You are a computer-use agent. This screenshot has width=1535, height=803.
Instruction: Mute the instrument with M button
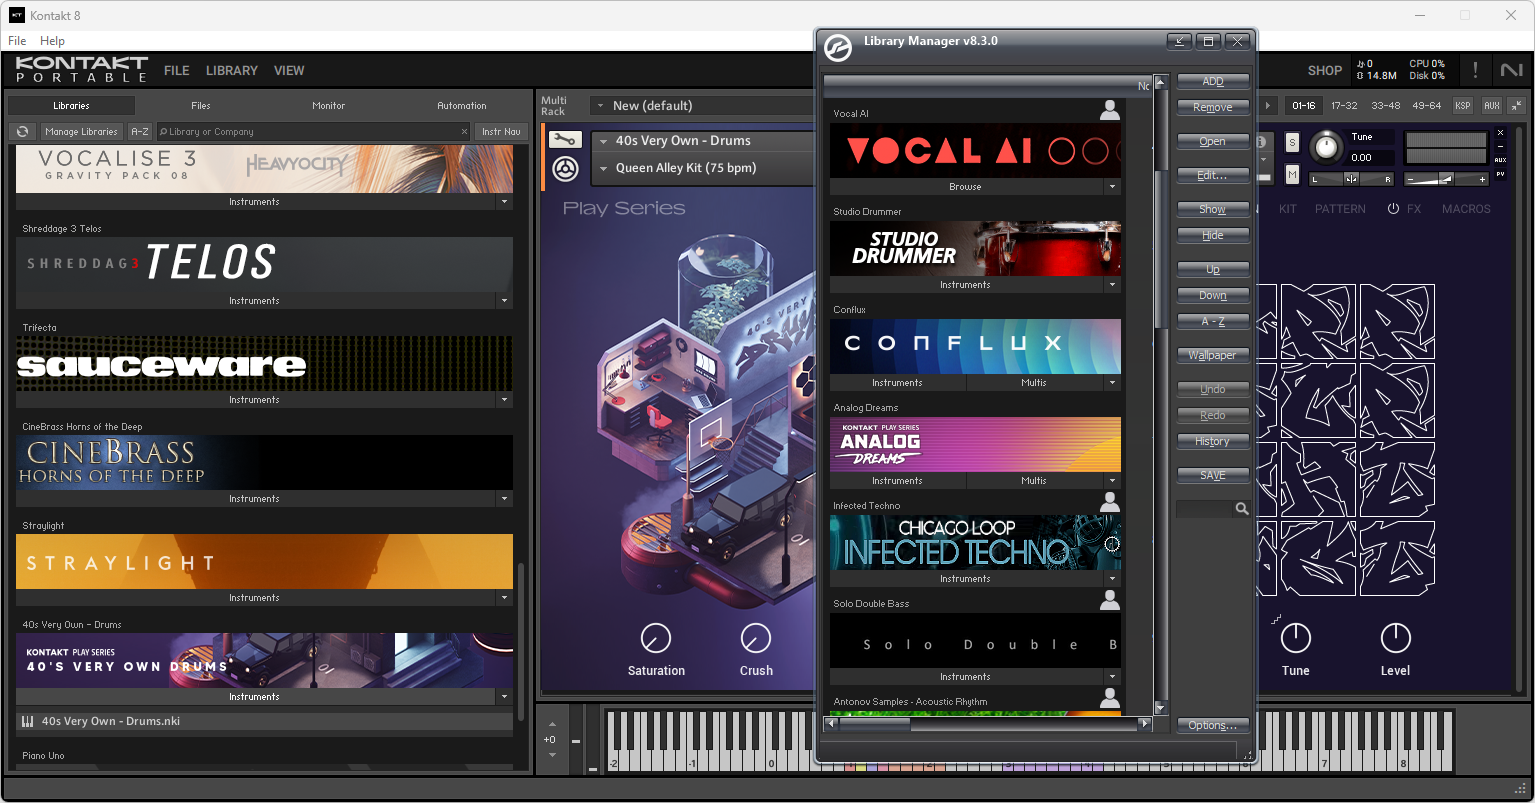[1292, 175]
